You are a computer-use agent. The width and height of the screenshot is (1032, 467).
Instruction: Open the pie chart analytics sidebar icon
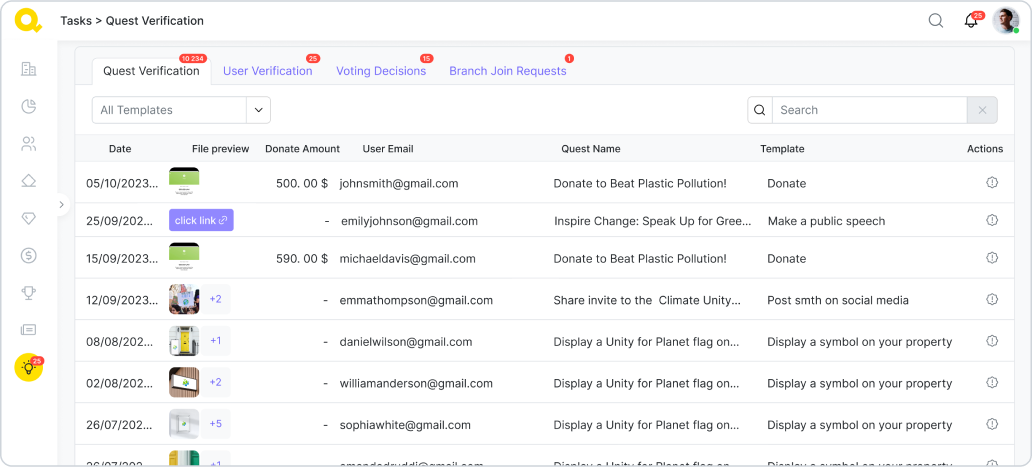[29, 106]
